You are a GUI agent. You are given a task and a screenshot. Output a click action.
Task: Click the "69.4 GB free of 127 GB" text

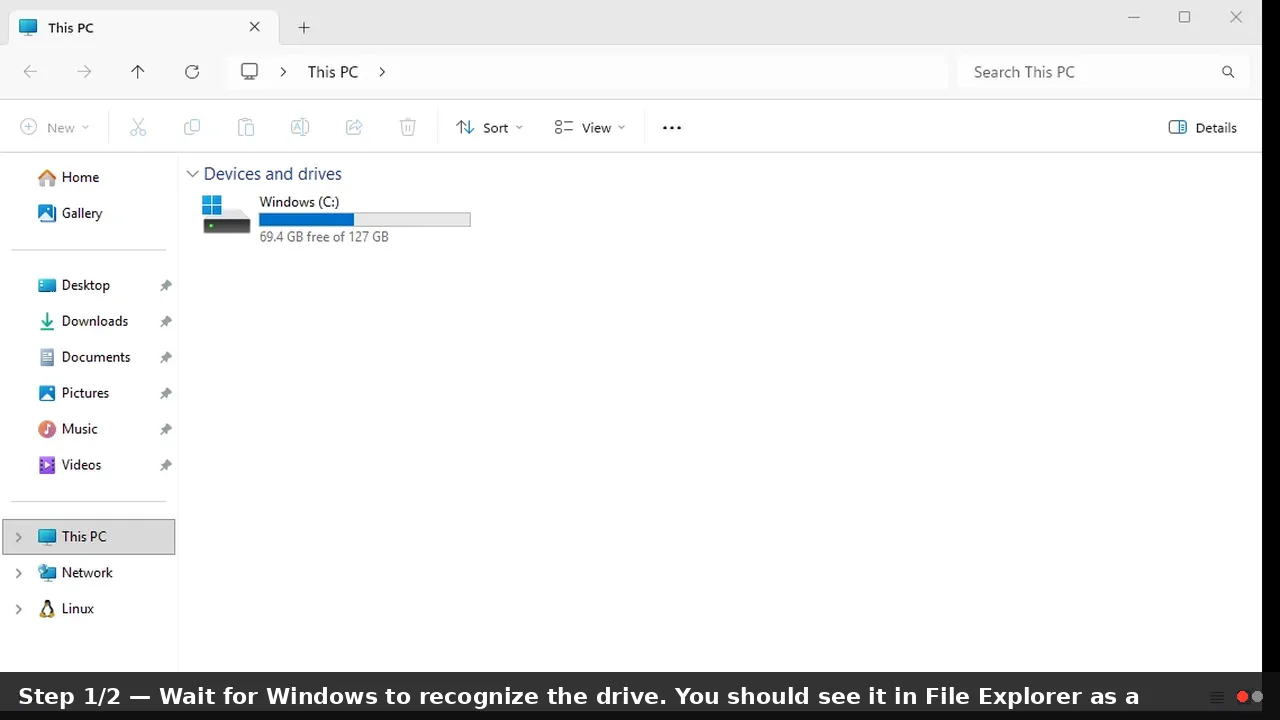pyautogui.click(x=324, y=237)
